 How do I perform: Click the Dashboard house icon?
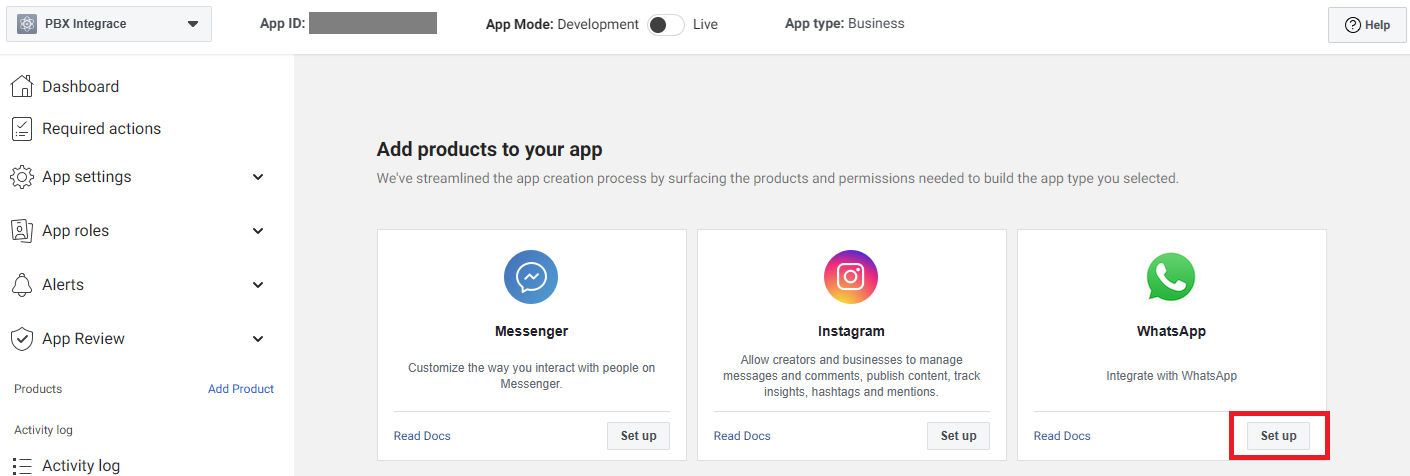pyautogui.click(x=22, y=87)
